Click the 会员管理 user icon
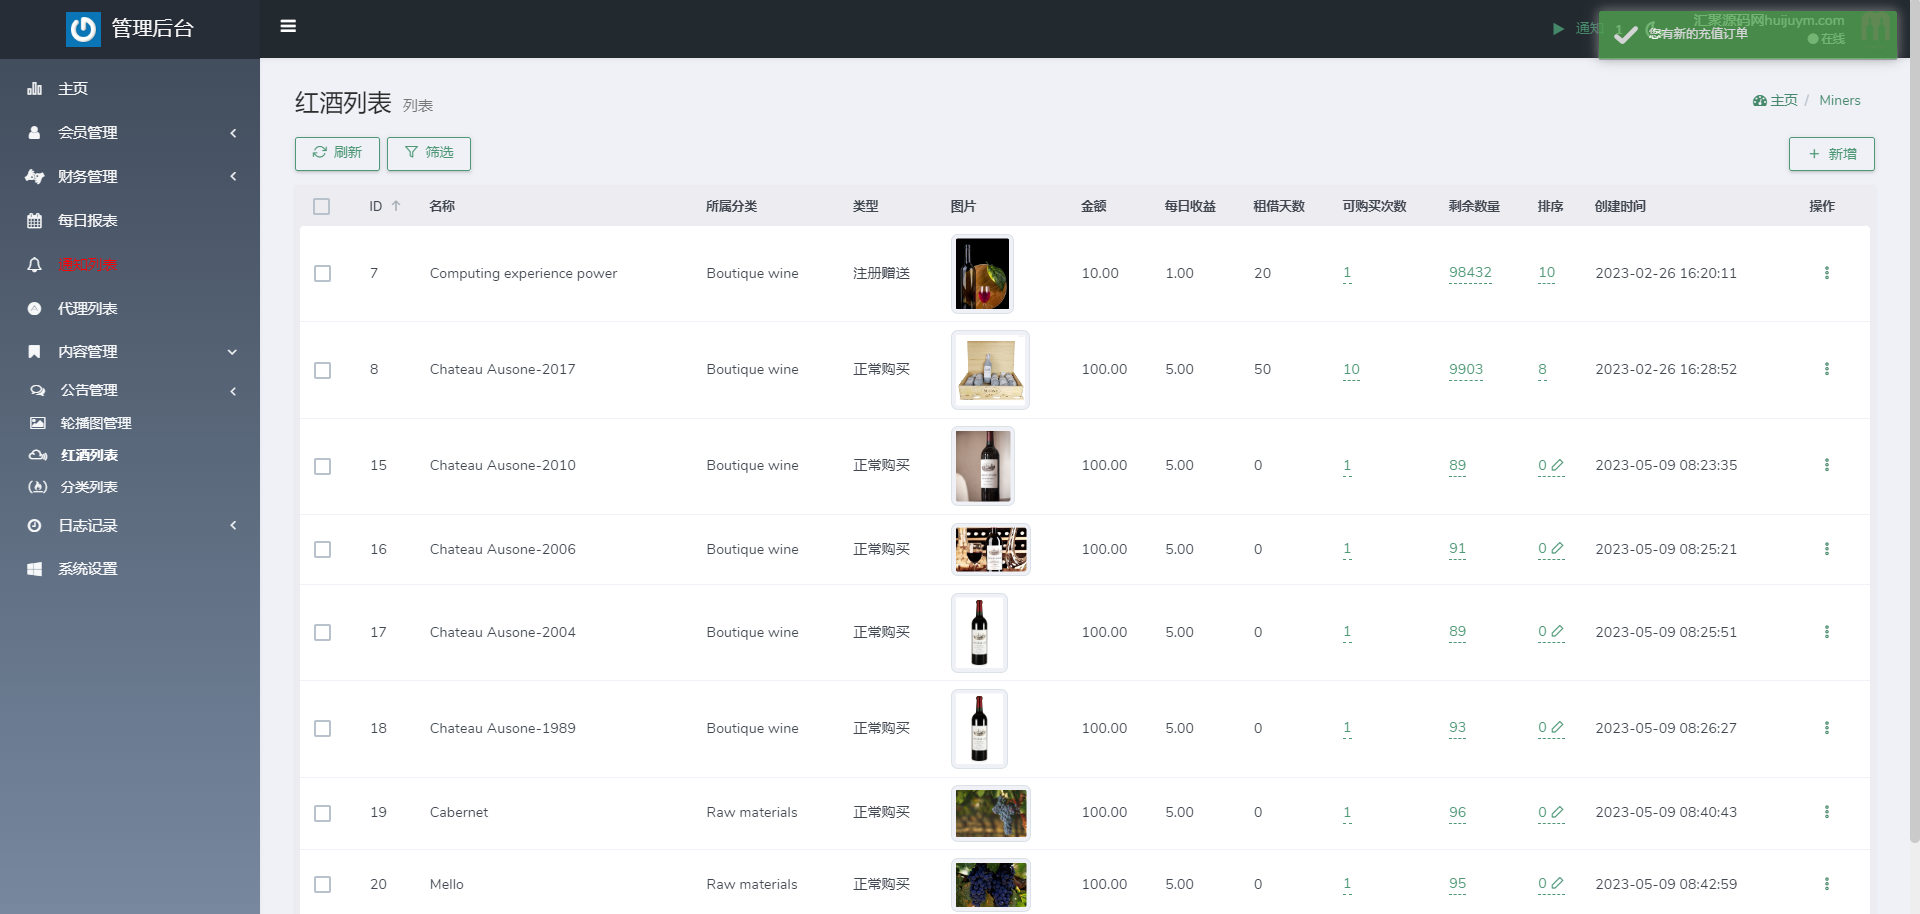Image resolution: width=1920 pixels, height=914 pixels. pos(34,133)
